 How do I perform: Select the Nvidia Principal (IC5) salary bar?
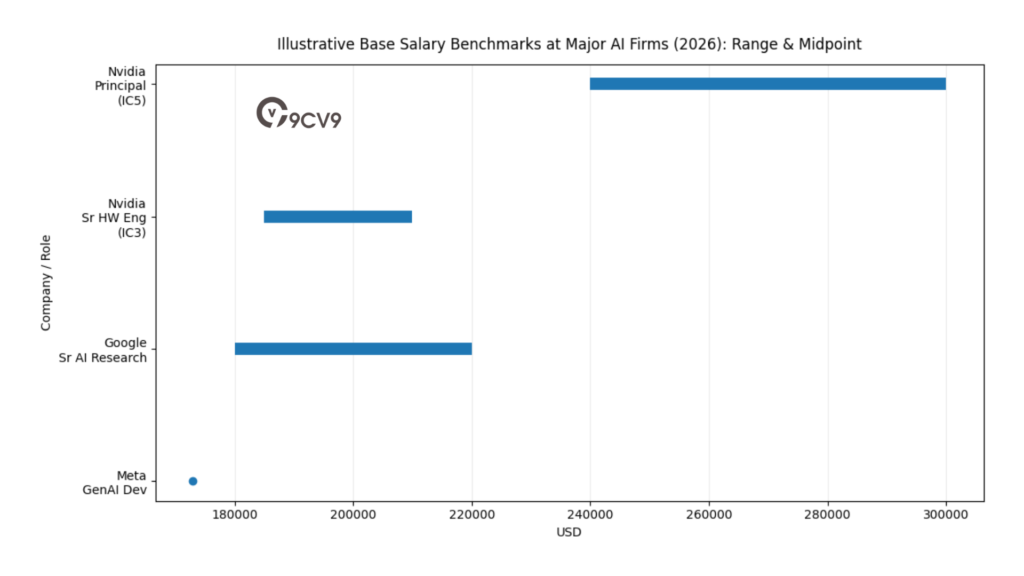[767, 84]
